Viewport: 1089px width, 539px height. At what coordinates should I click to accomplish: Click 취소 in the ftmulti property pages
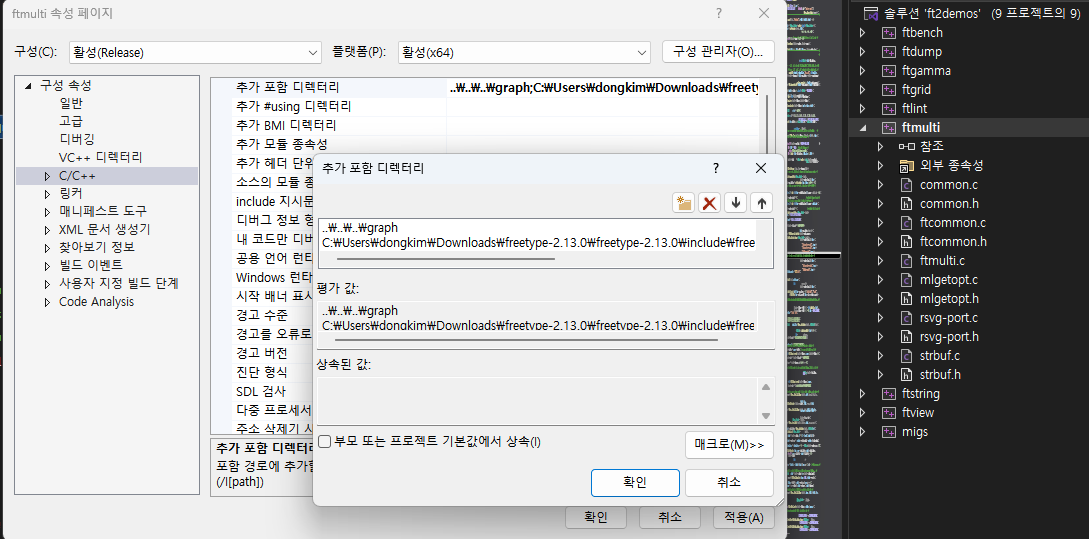tap(670, 517)
